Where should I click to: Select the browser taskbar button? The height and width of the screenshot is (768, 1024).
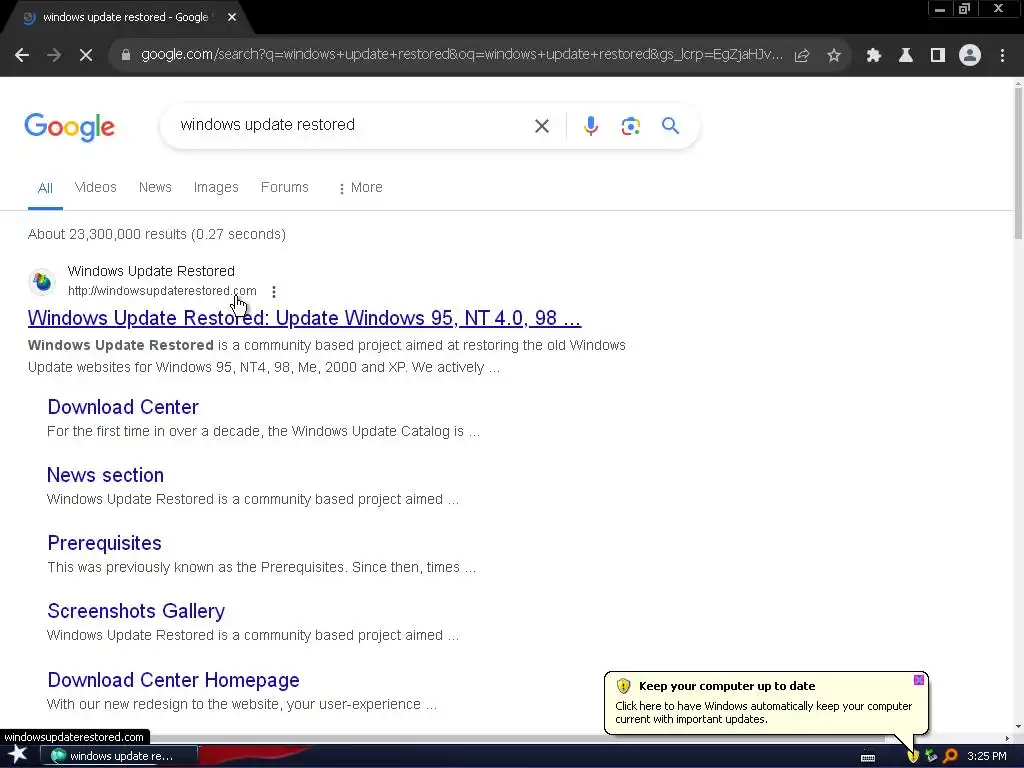click(119, 756)
